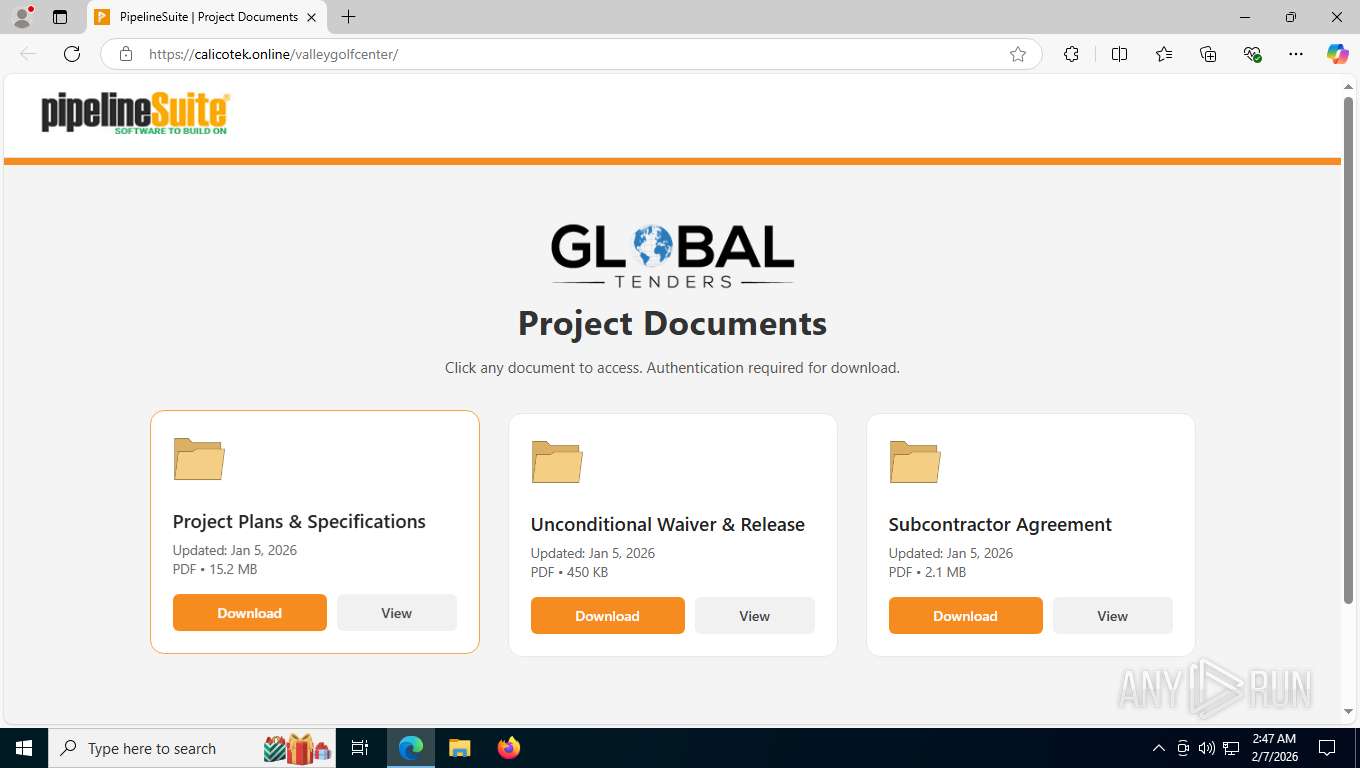The width and height of the screenshot is (1360, 768).
Task: Open the Extensions puzzle icon
Action: click(1071, 54)
